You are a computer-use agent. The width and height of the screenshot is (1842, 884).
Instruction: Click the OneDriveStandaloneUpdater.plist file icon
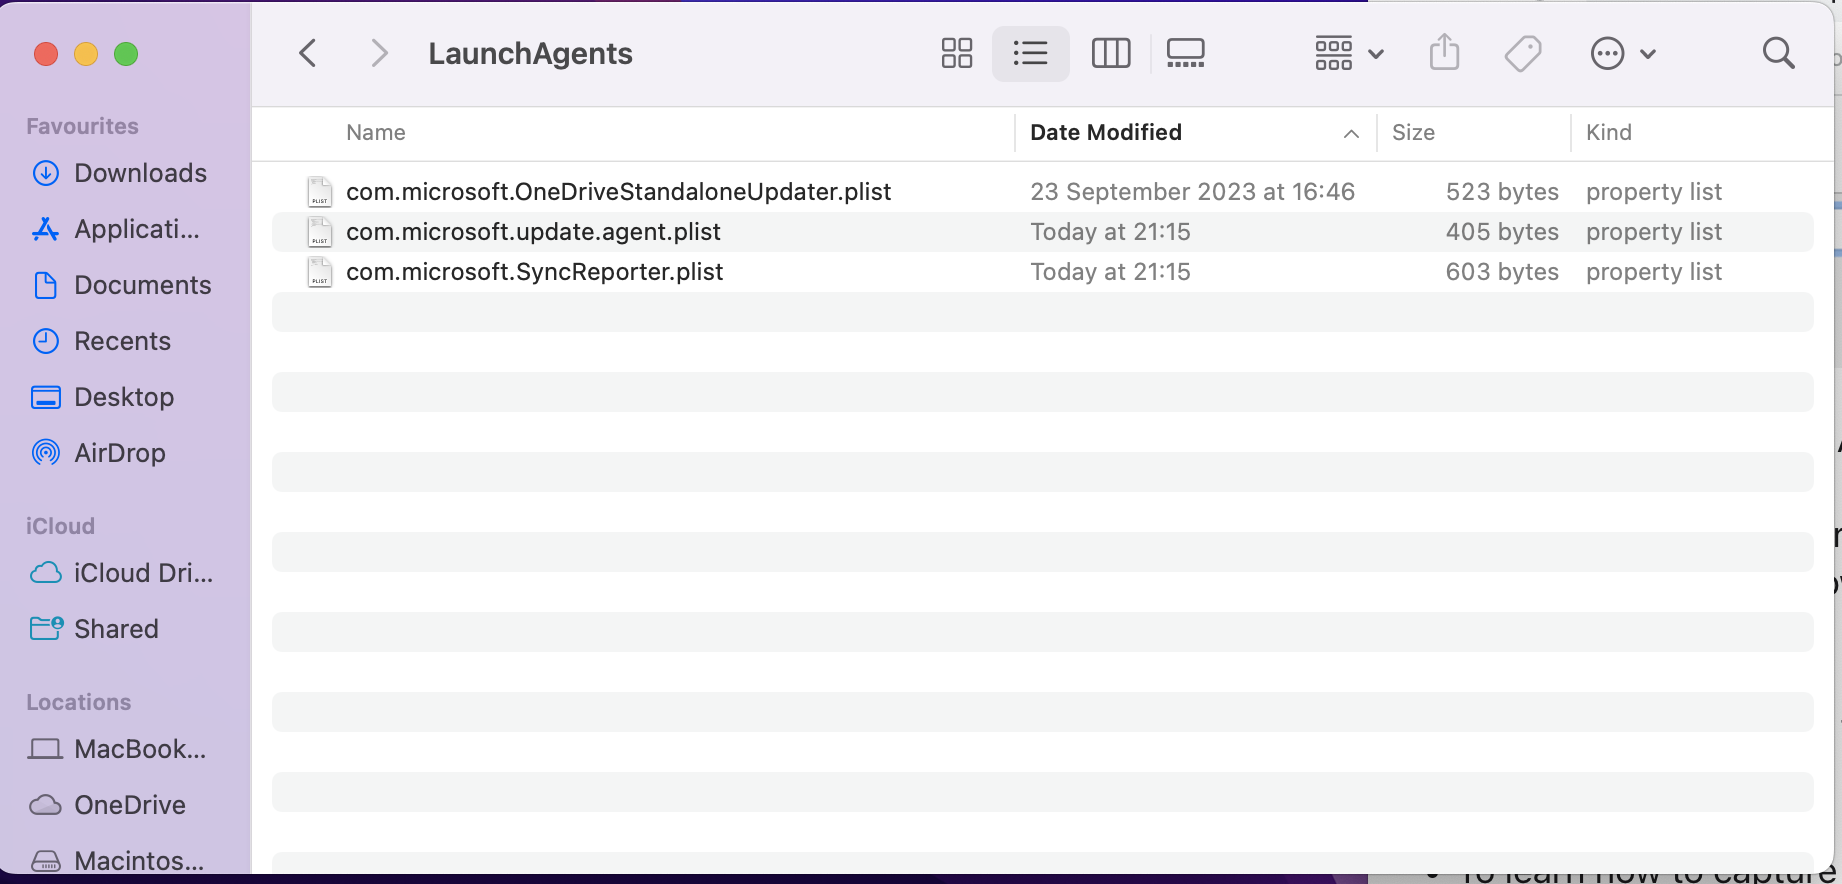320,192
